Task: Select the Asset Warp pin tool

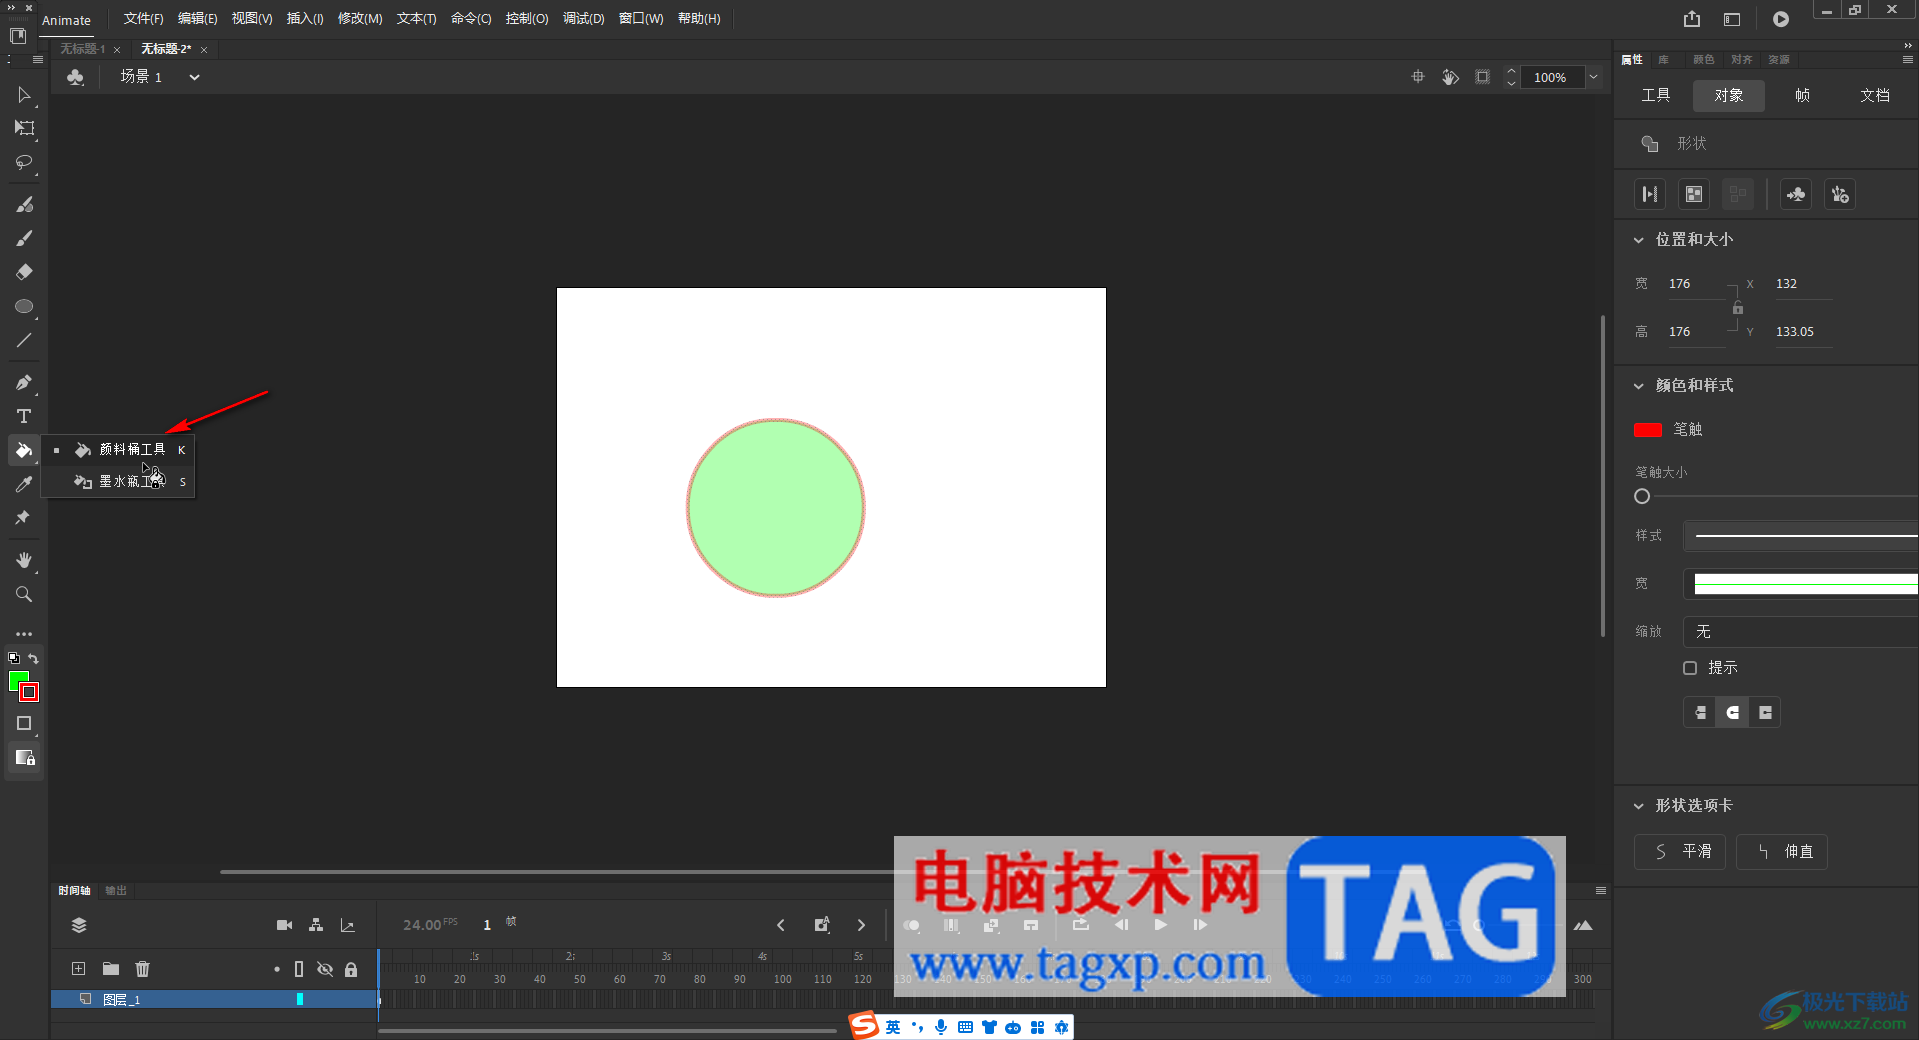Action: (x=24, y=518)
